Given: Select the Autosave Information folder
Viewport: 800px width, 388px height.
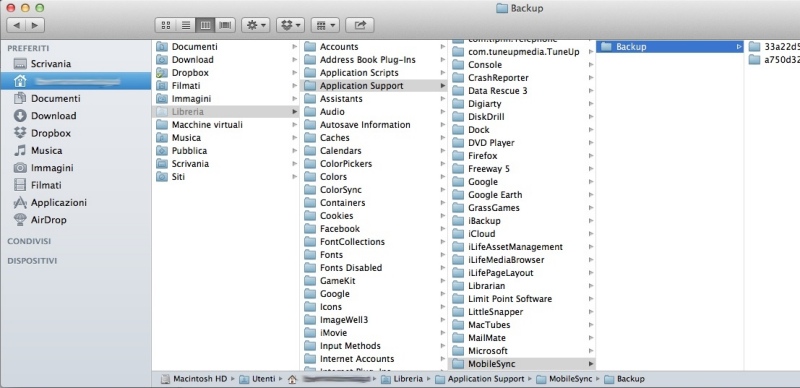Looking at the screenshot, I should (374, 125).
